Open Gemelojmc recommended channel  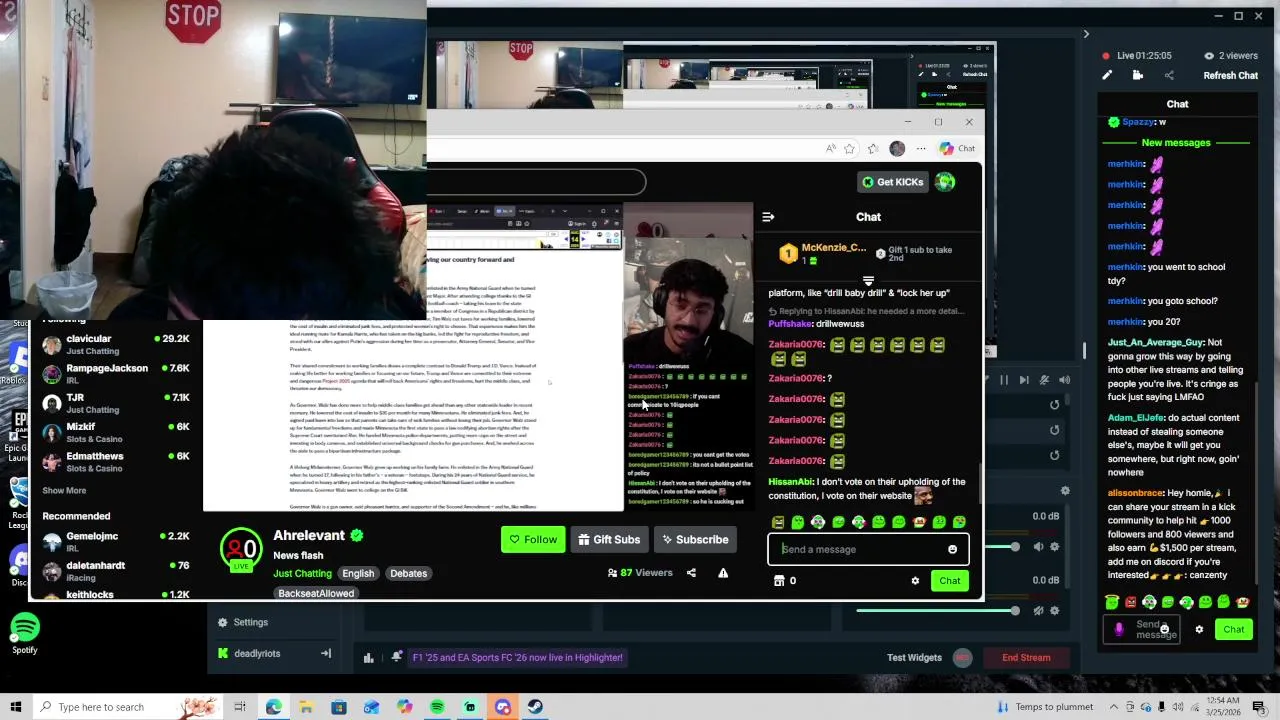[116, 541]
